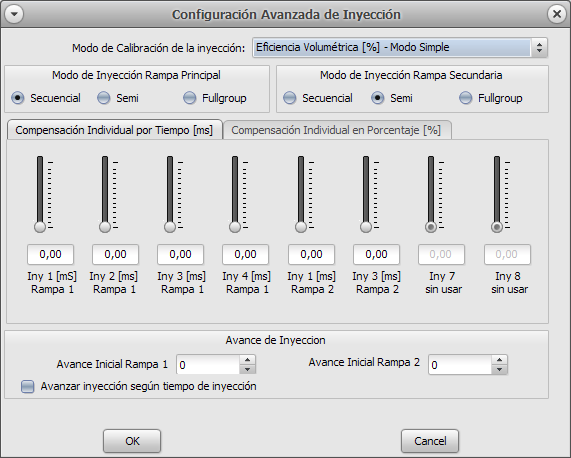The image size is (571, 458).
Task: Increase Avance Inicial Rampa 1 with up arrow
Action: click(x=248, y=360)
